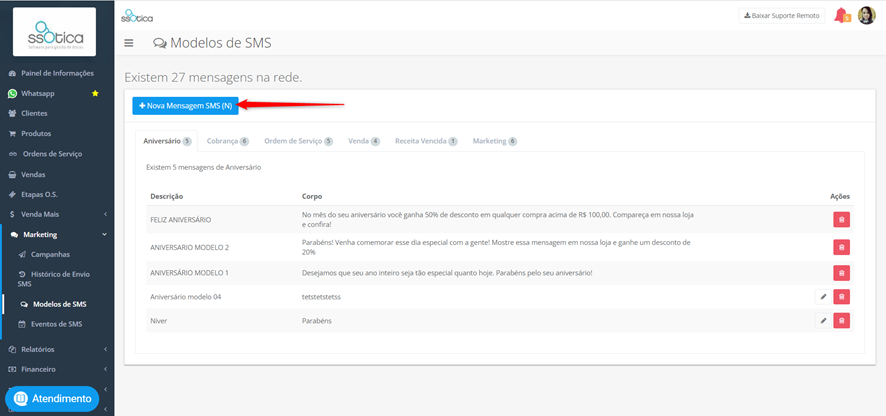Open the Atendimento chat widget
Image resolution: width=886 pixels, height=416 pixels.
(x=52, y=398)
